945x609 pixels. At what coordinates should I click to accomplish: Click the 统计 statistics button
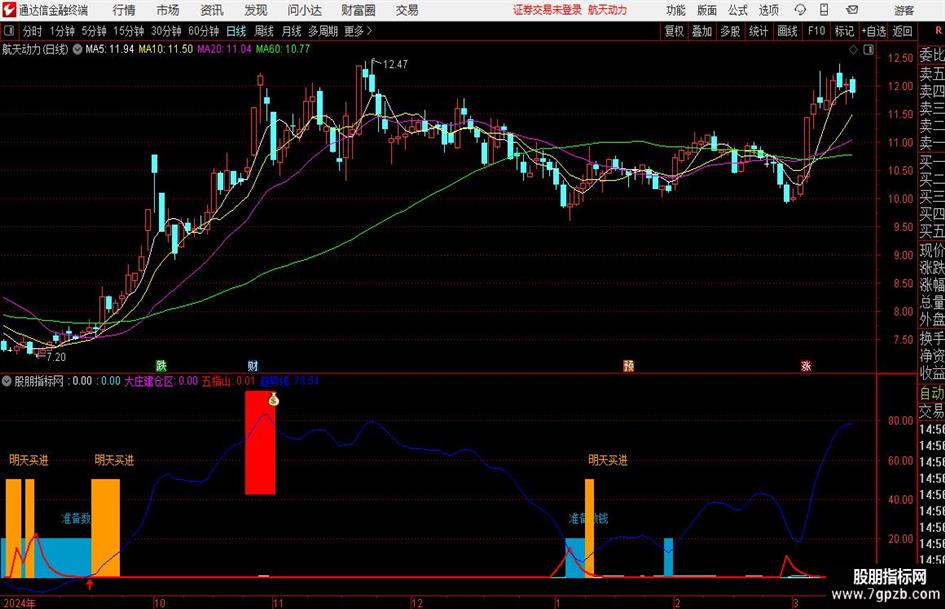point(758,31)
